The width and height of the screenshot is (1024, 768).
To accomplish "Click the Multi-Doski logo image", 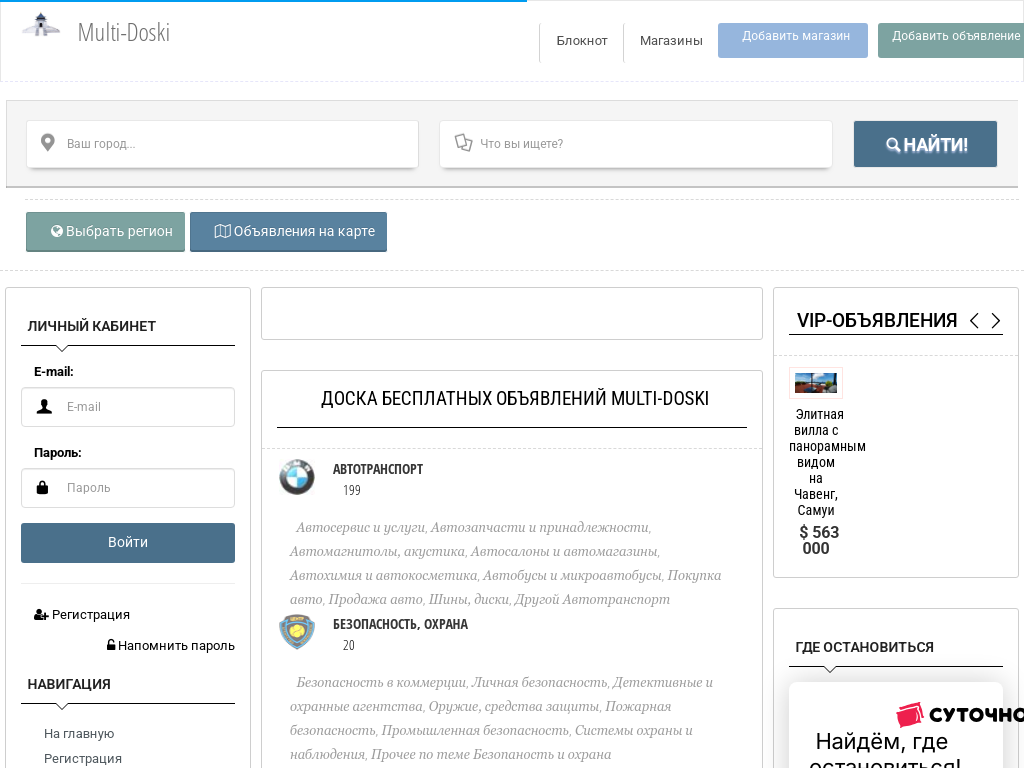I will click(40, 25).
